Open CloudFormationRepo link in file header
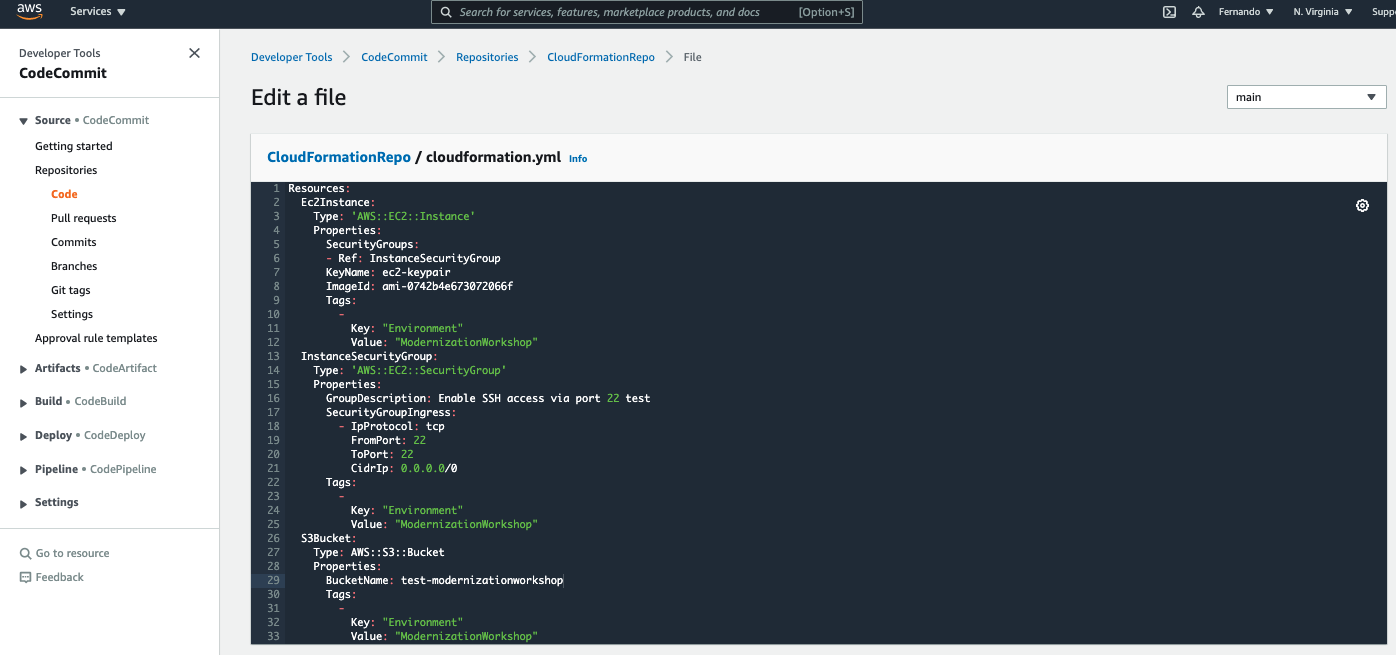The image size is (1396, 655). [339, 157]
